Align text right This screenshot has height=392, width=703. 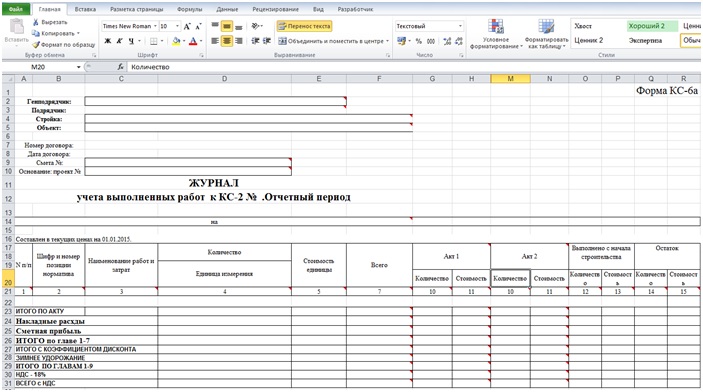(239, 41)
